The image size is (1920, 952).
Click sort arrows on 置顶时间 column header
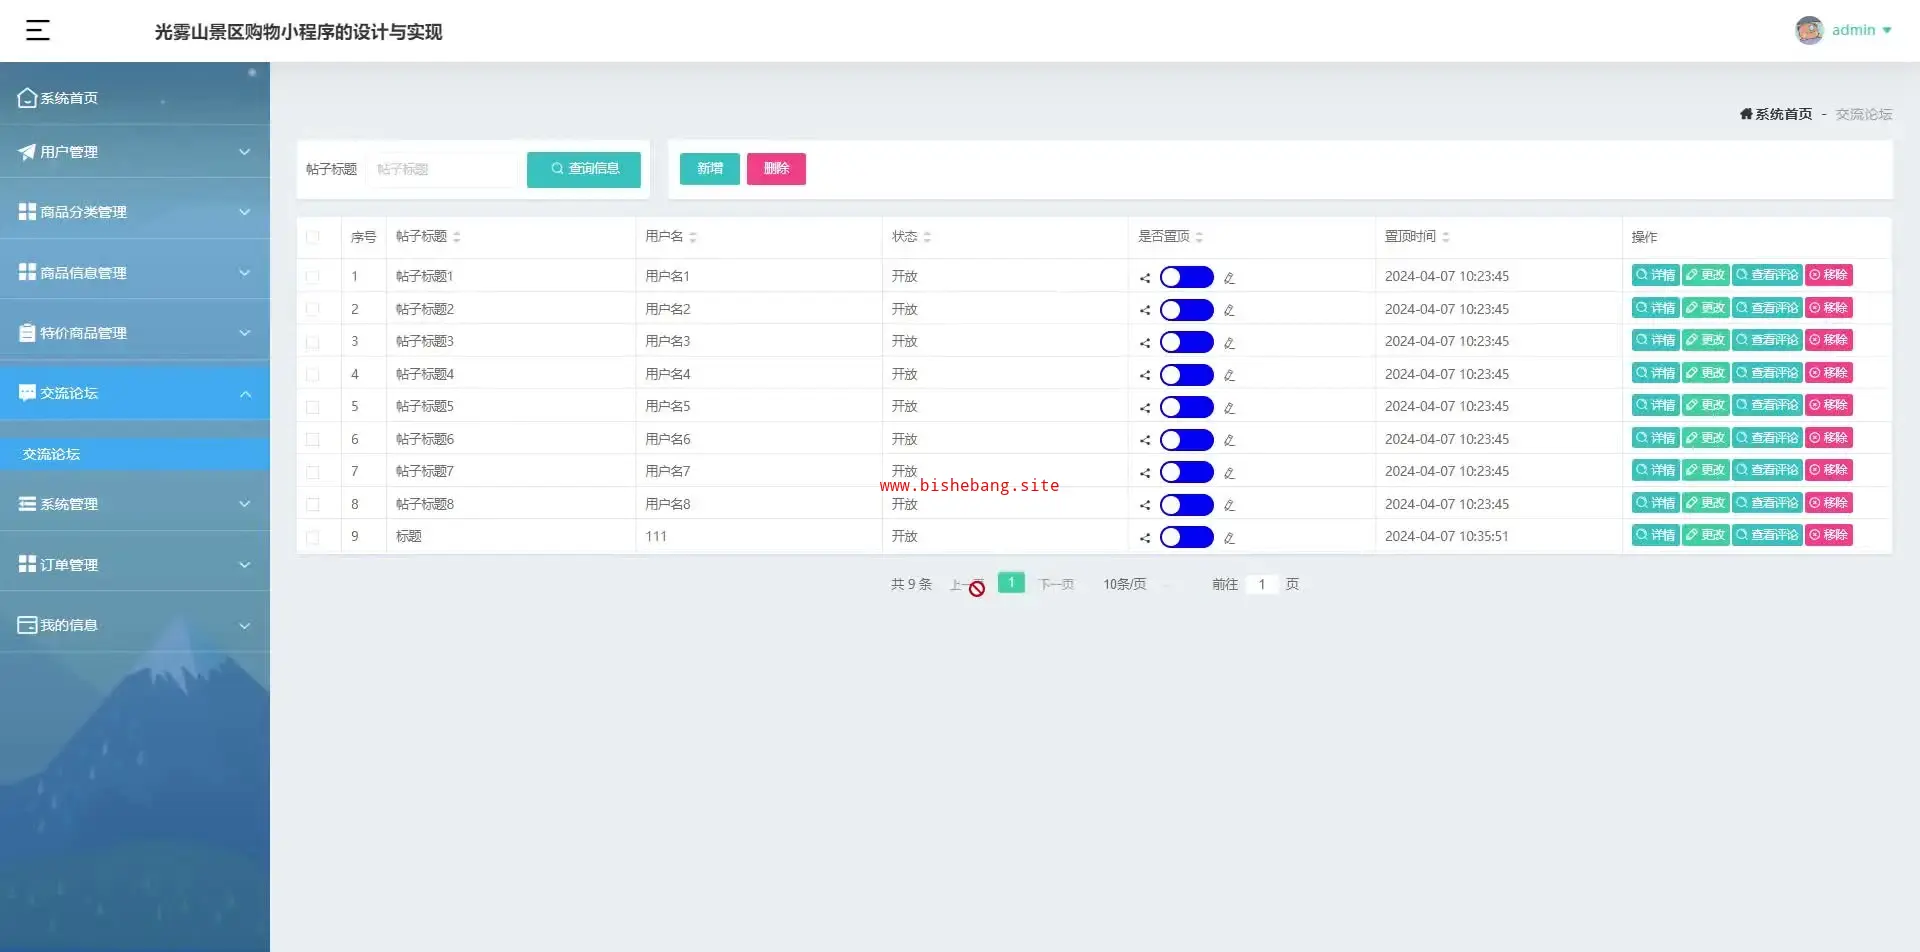click(x=1446, y=237)
